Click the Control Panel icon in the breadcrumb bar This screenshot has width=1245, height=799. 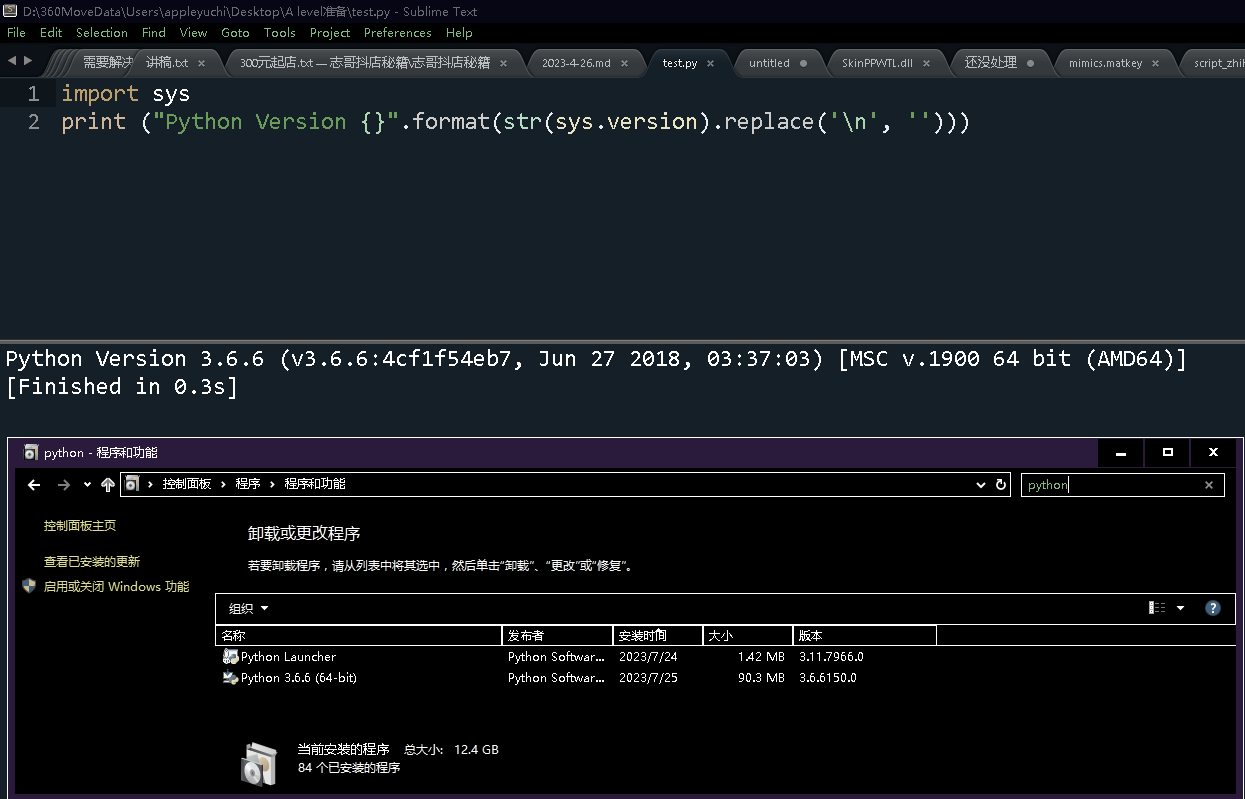tap(131, 483)
